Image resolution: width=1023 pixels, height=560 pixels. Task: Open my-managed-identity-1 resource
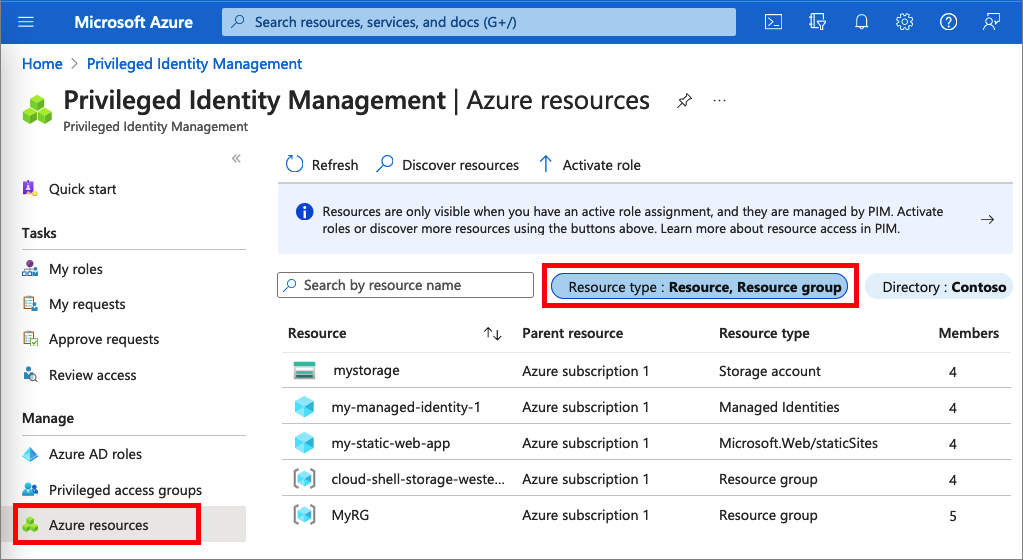coord(406,407)
